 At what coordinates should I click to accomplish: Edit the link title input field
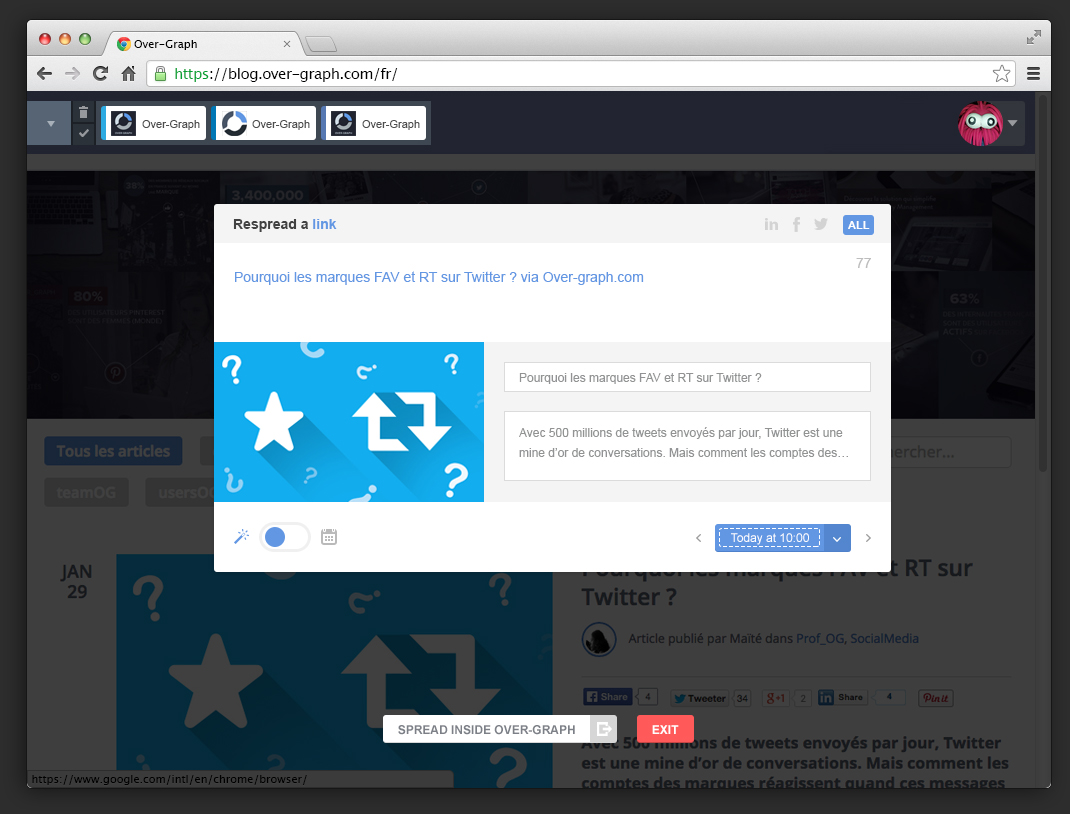click(x=687, y=377)
